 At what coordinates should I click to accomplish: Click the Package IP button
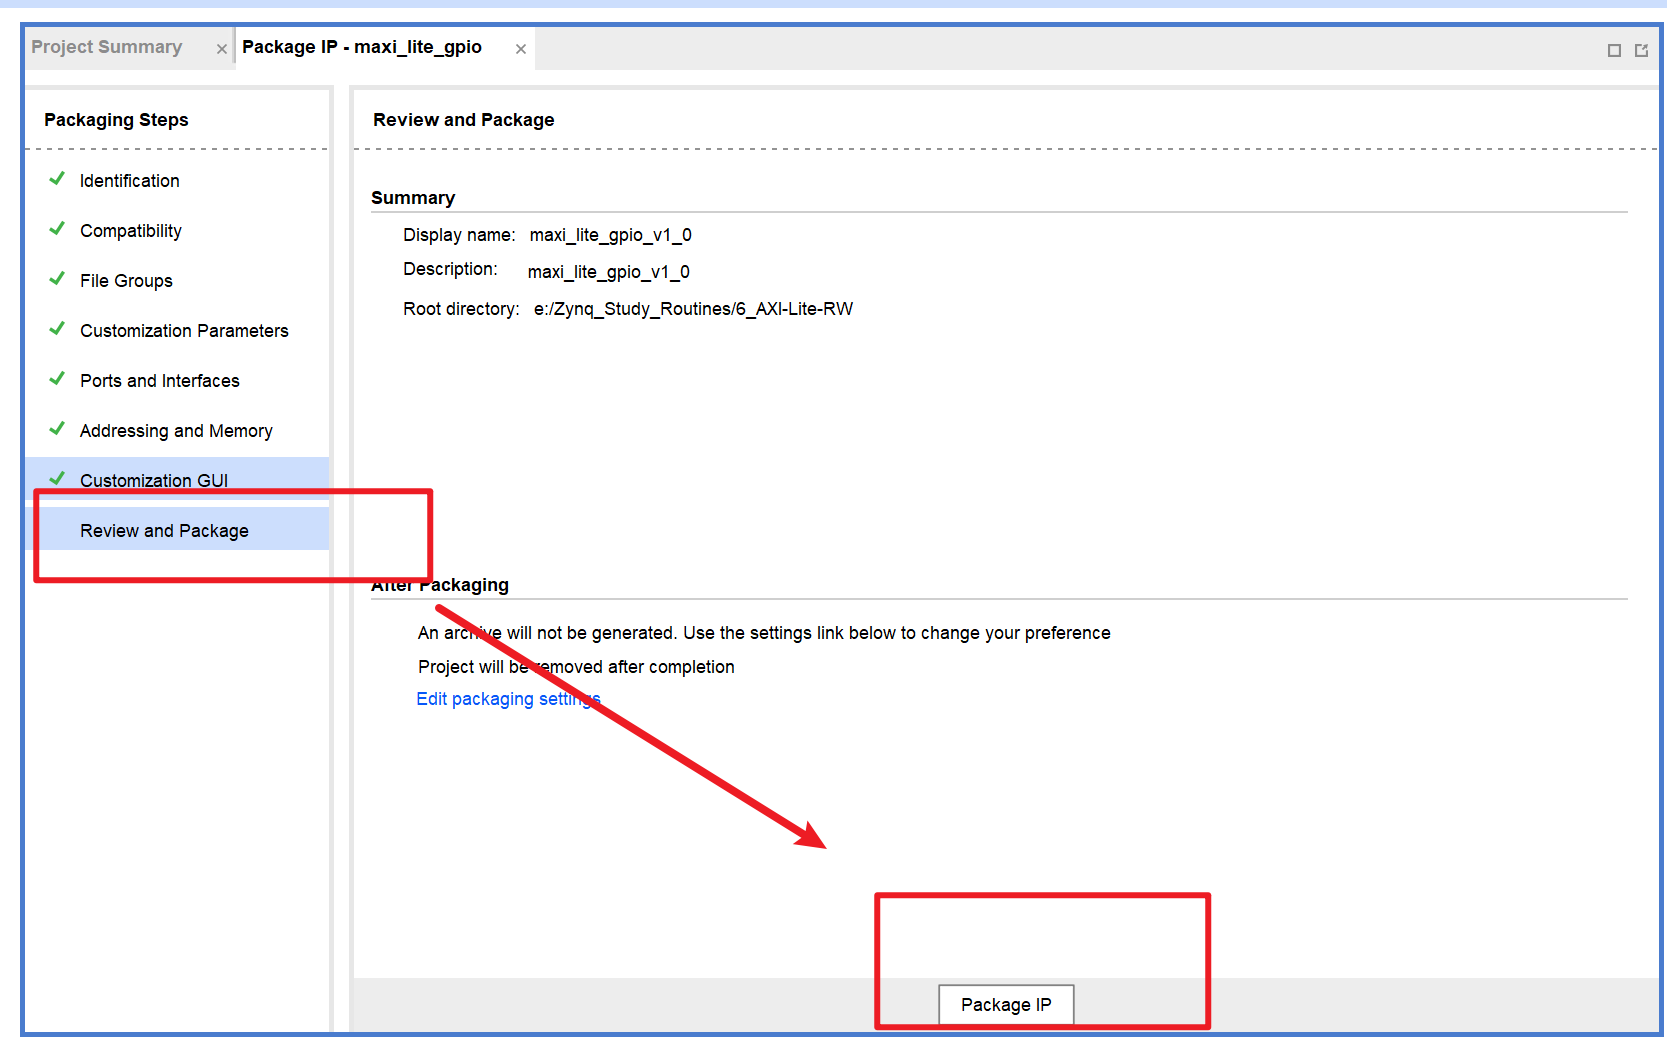click(x=1006, y=1005)
